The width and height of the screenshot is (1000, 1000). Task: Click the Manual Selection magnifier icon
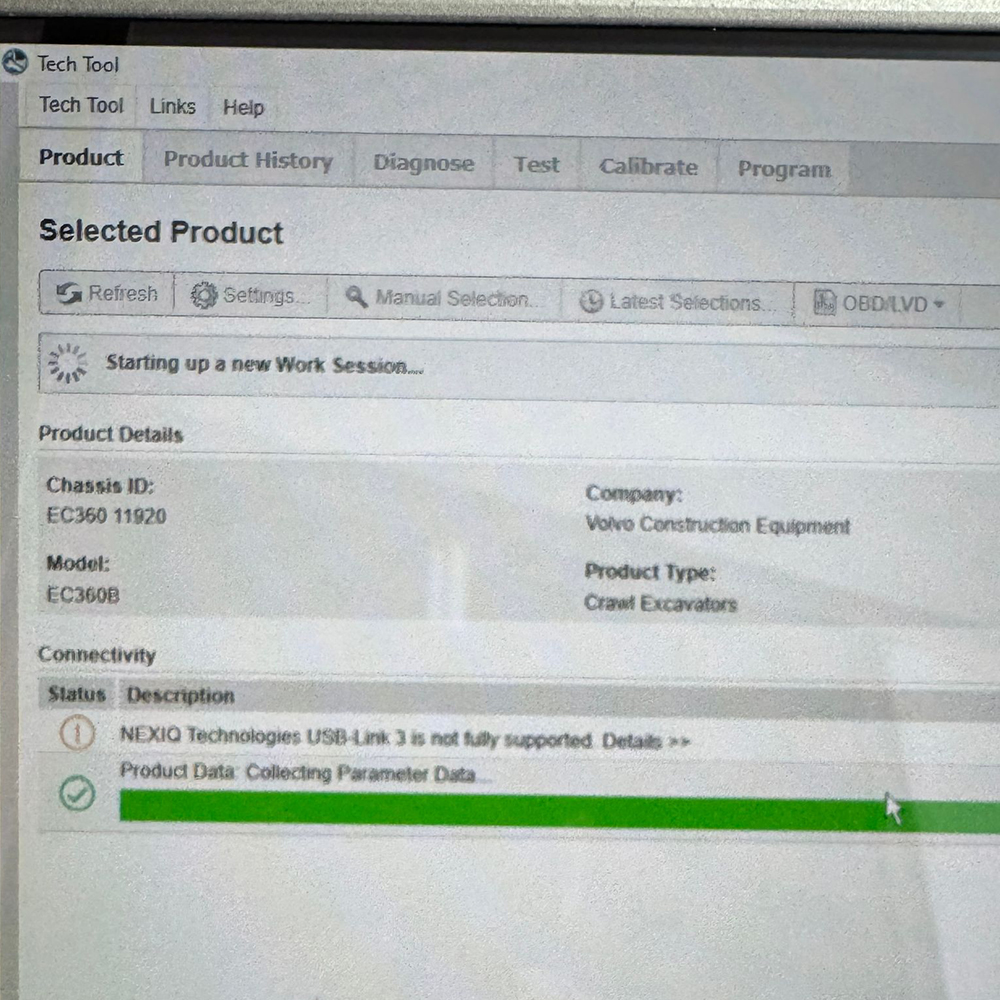point(356,297)
